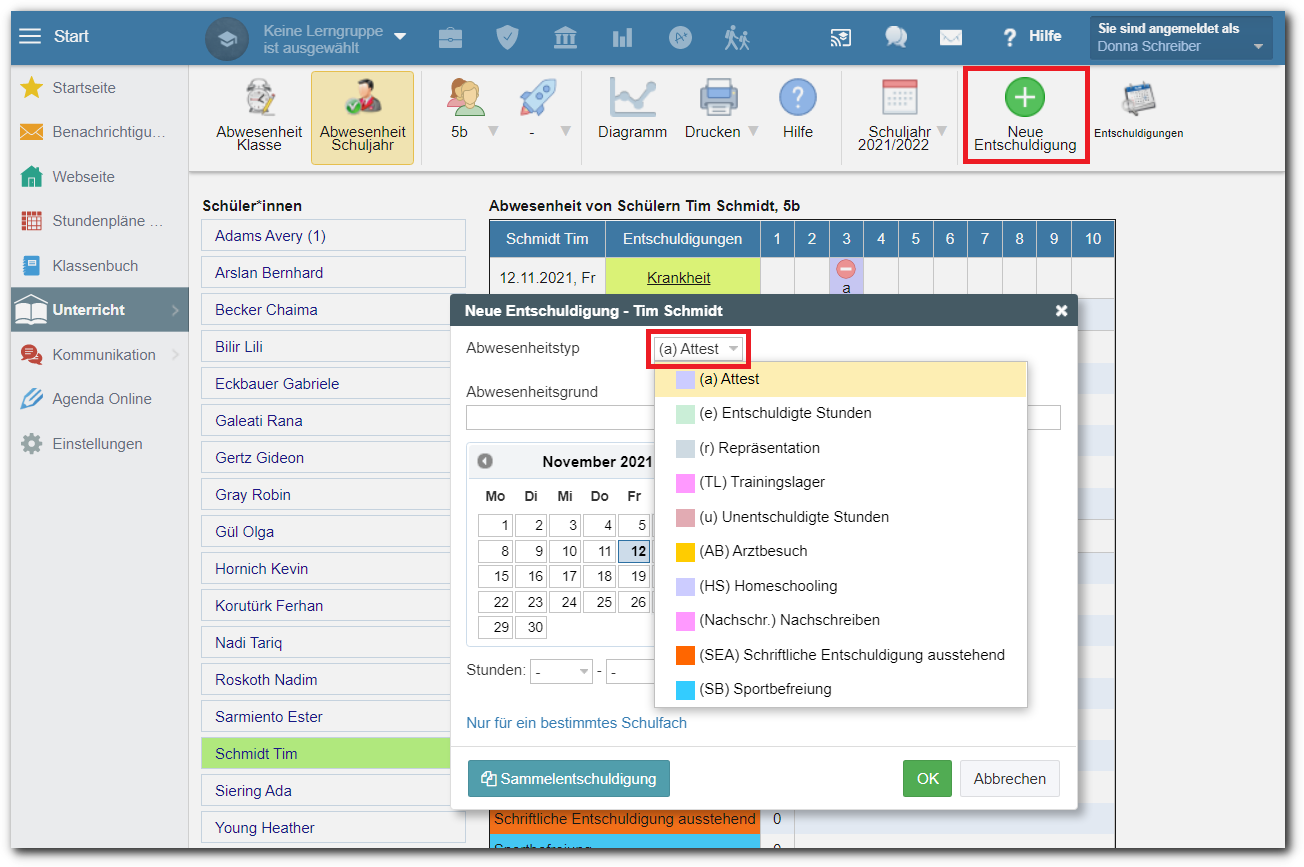This screenshot has width=1304, height=867.
Task: Open the mail envelope icon in header
Action: [950, 37]
